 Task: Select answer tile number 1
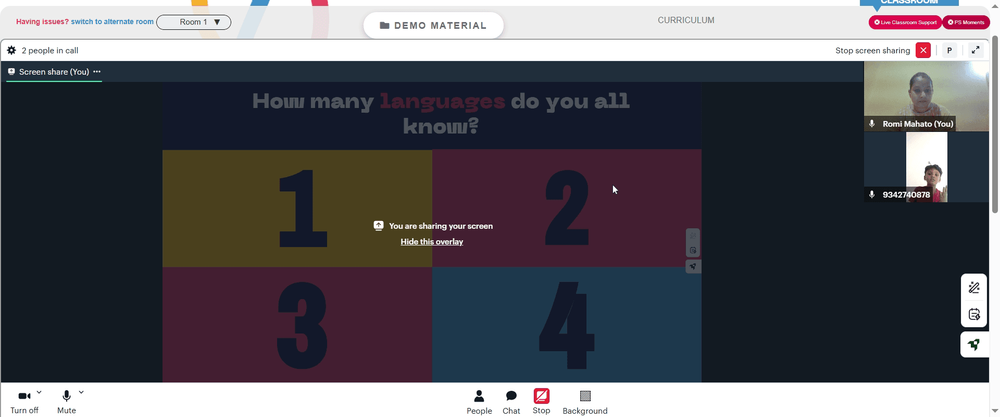(x=297, y=208)
